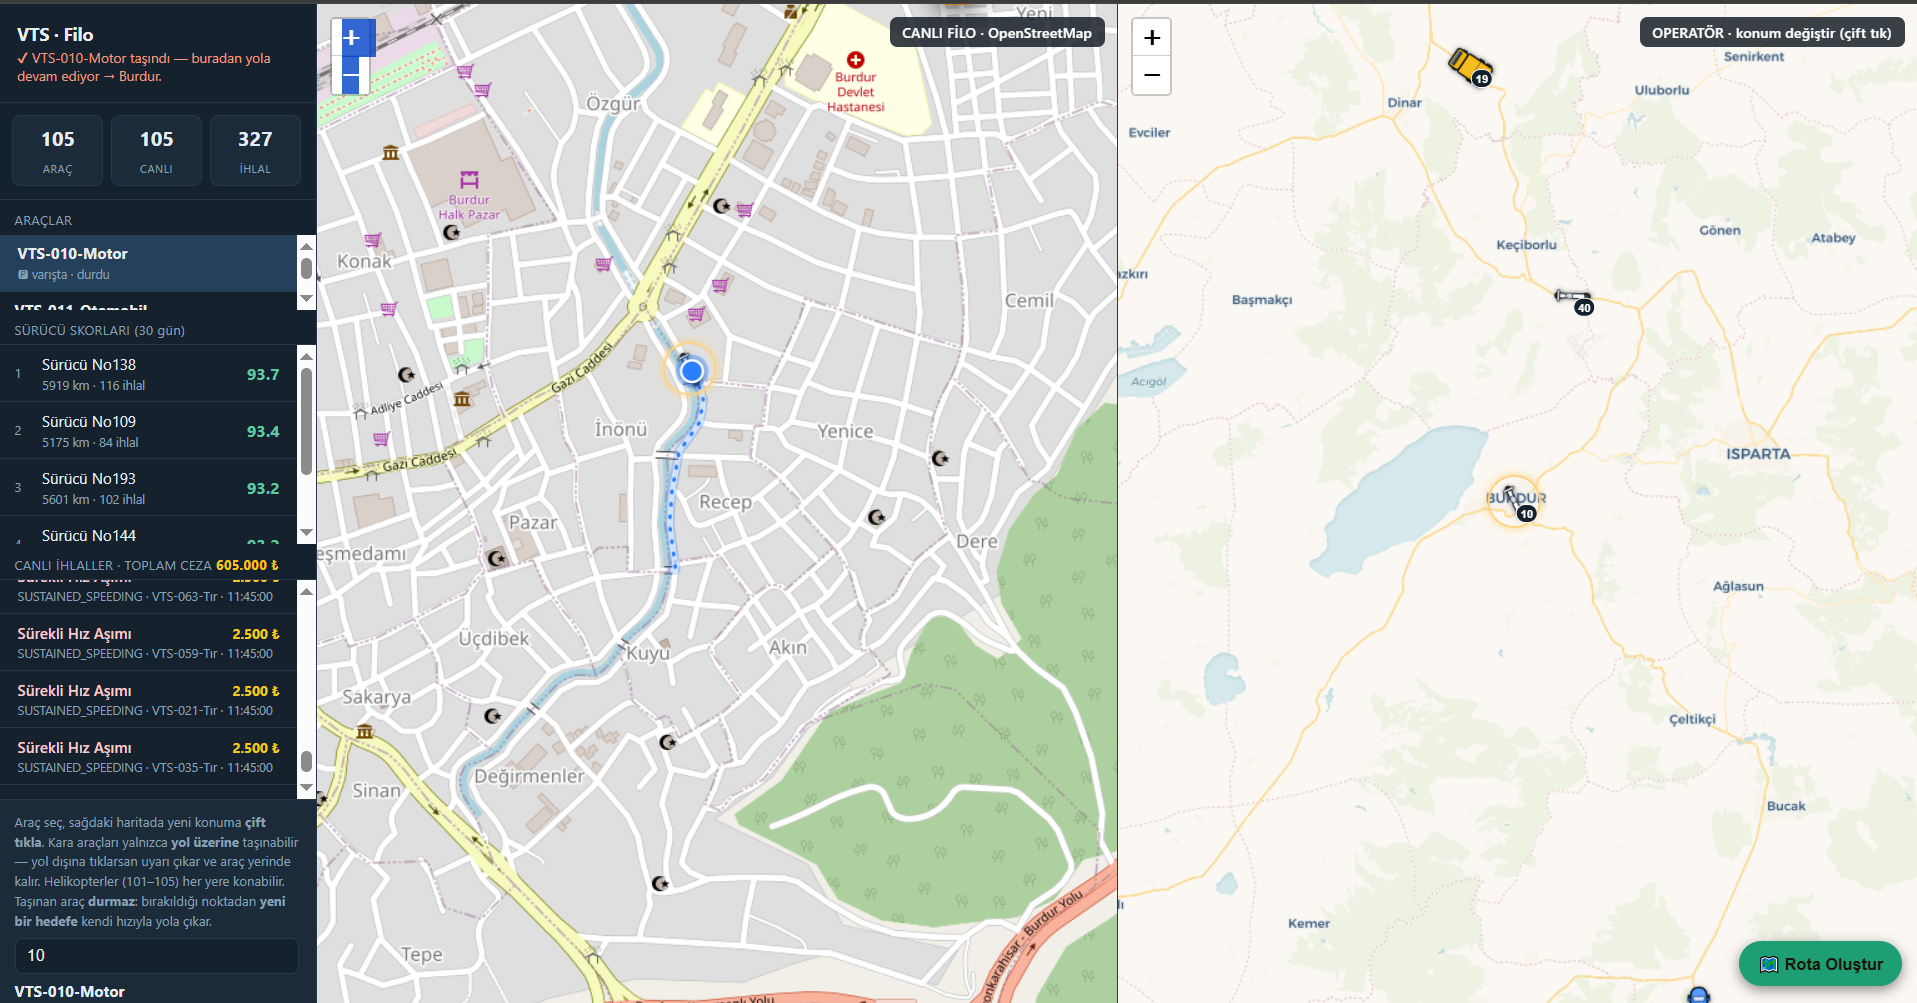This screenshot has height=1003, width=1917.
Task: Click the Senirkent town label
Action: (1754, 57)
